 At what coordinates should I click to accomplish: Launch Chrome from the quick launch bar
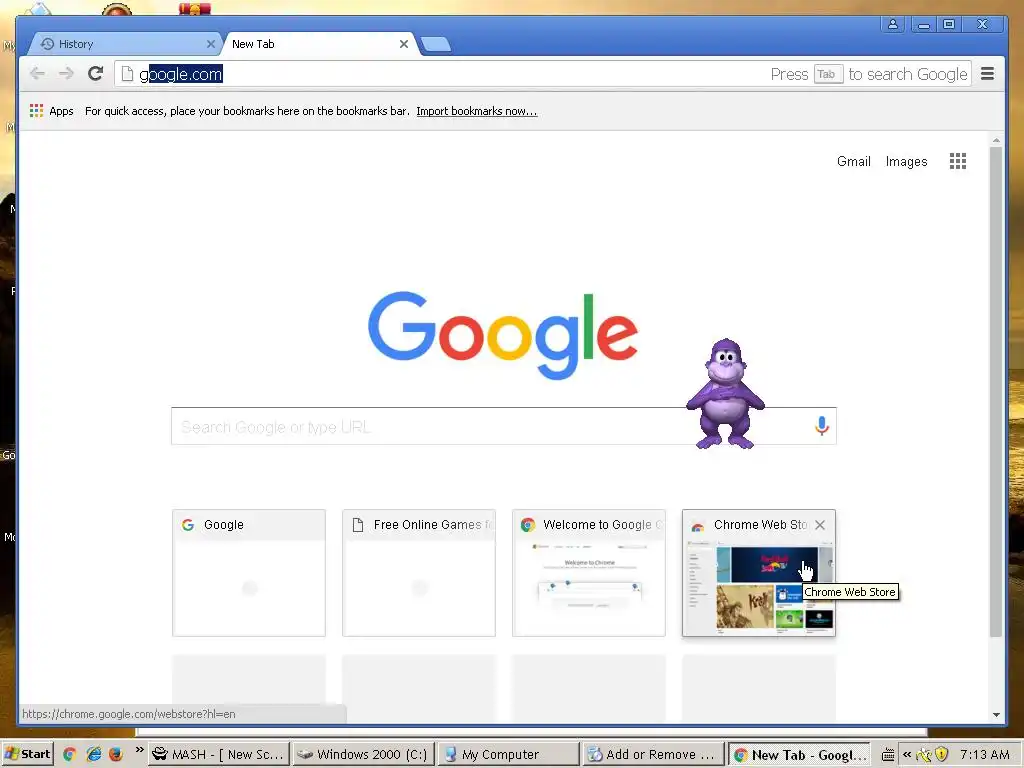tap(69, 754)
